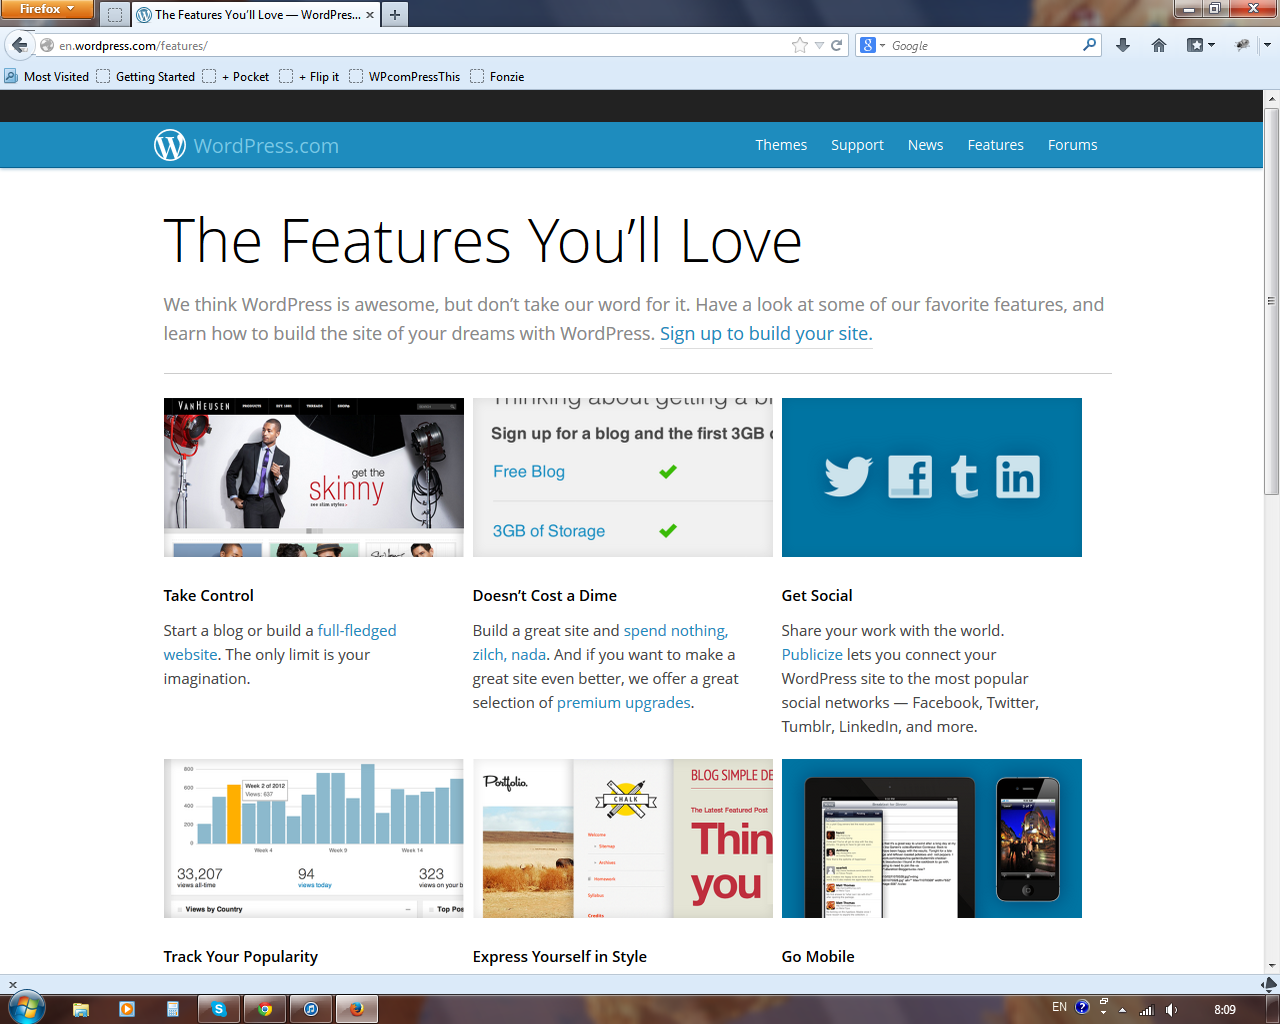
Task: Launch Skype from the taskbar
Action: 219,1009
